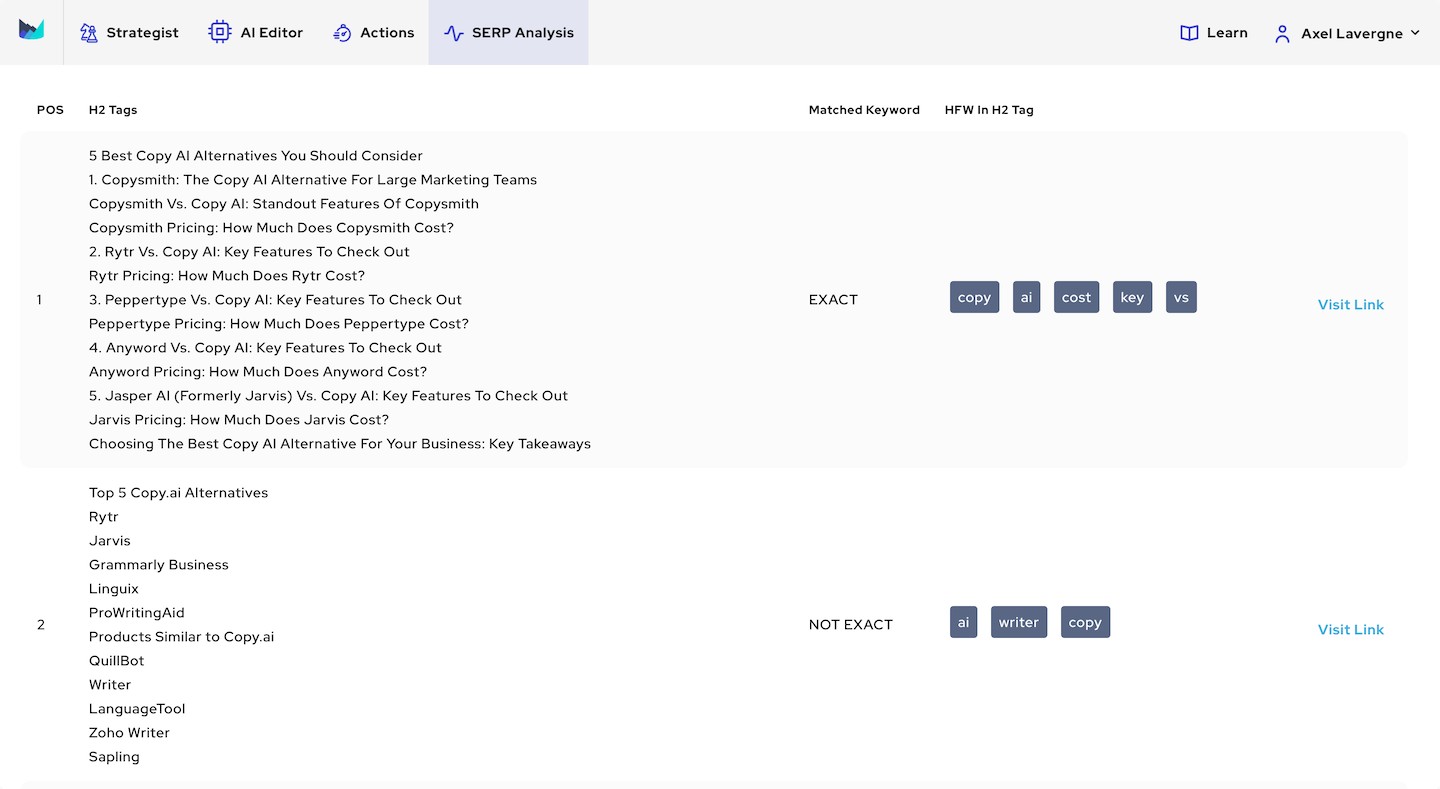
Task: Click the 'writer' keyword tag
Action: [1019, 622]
